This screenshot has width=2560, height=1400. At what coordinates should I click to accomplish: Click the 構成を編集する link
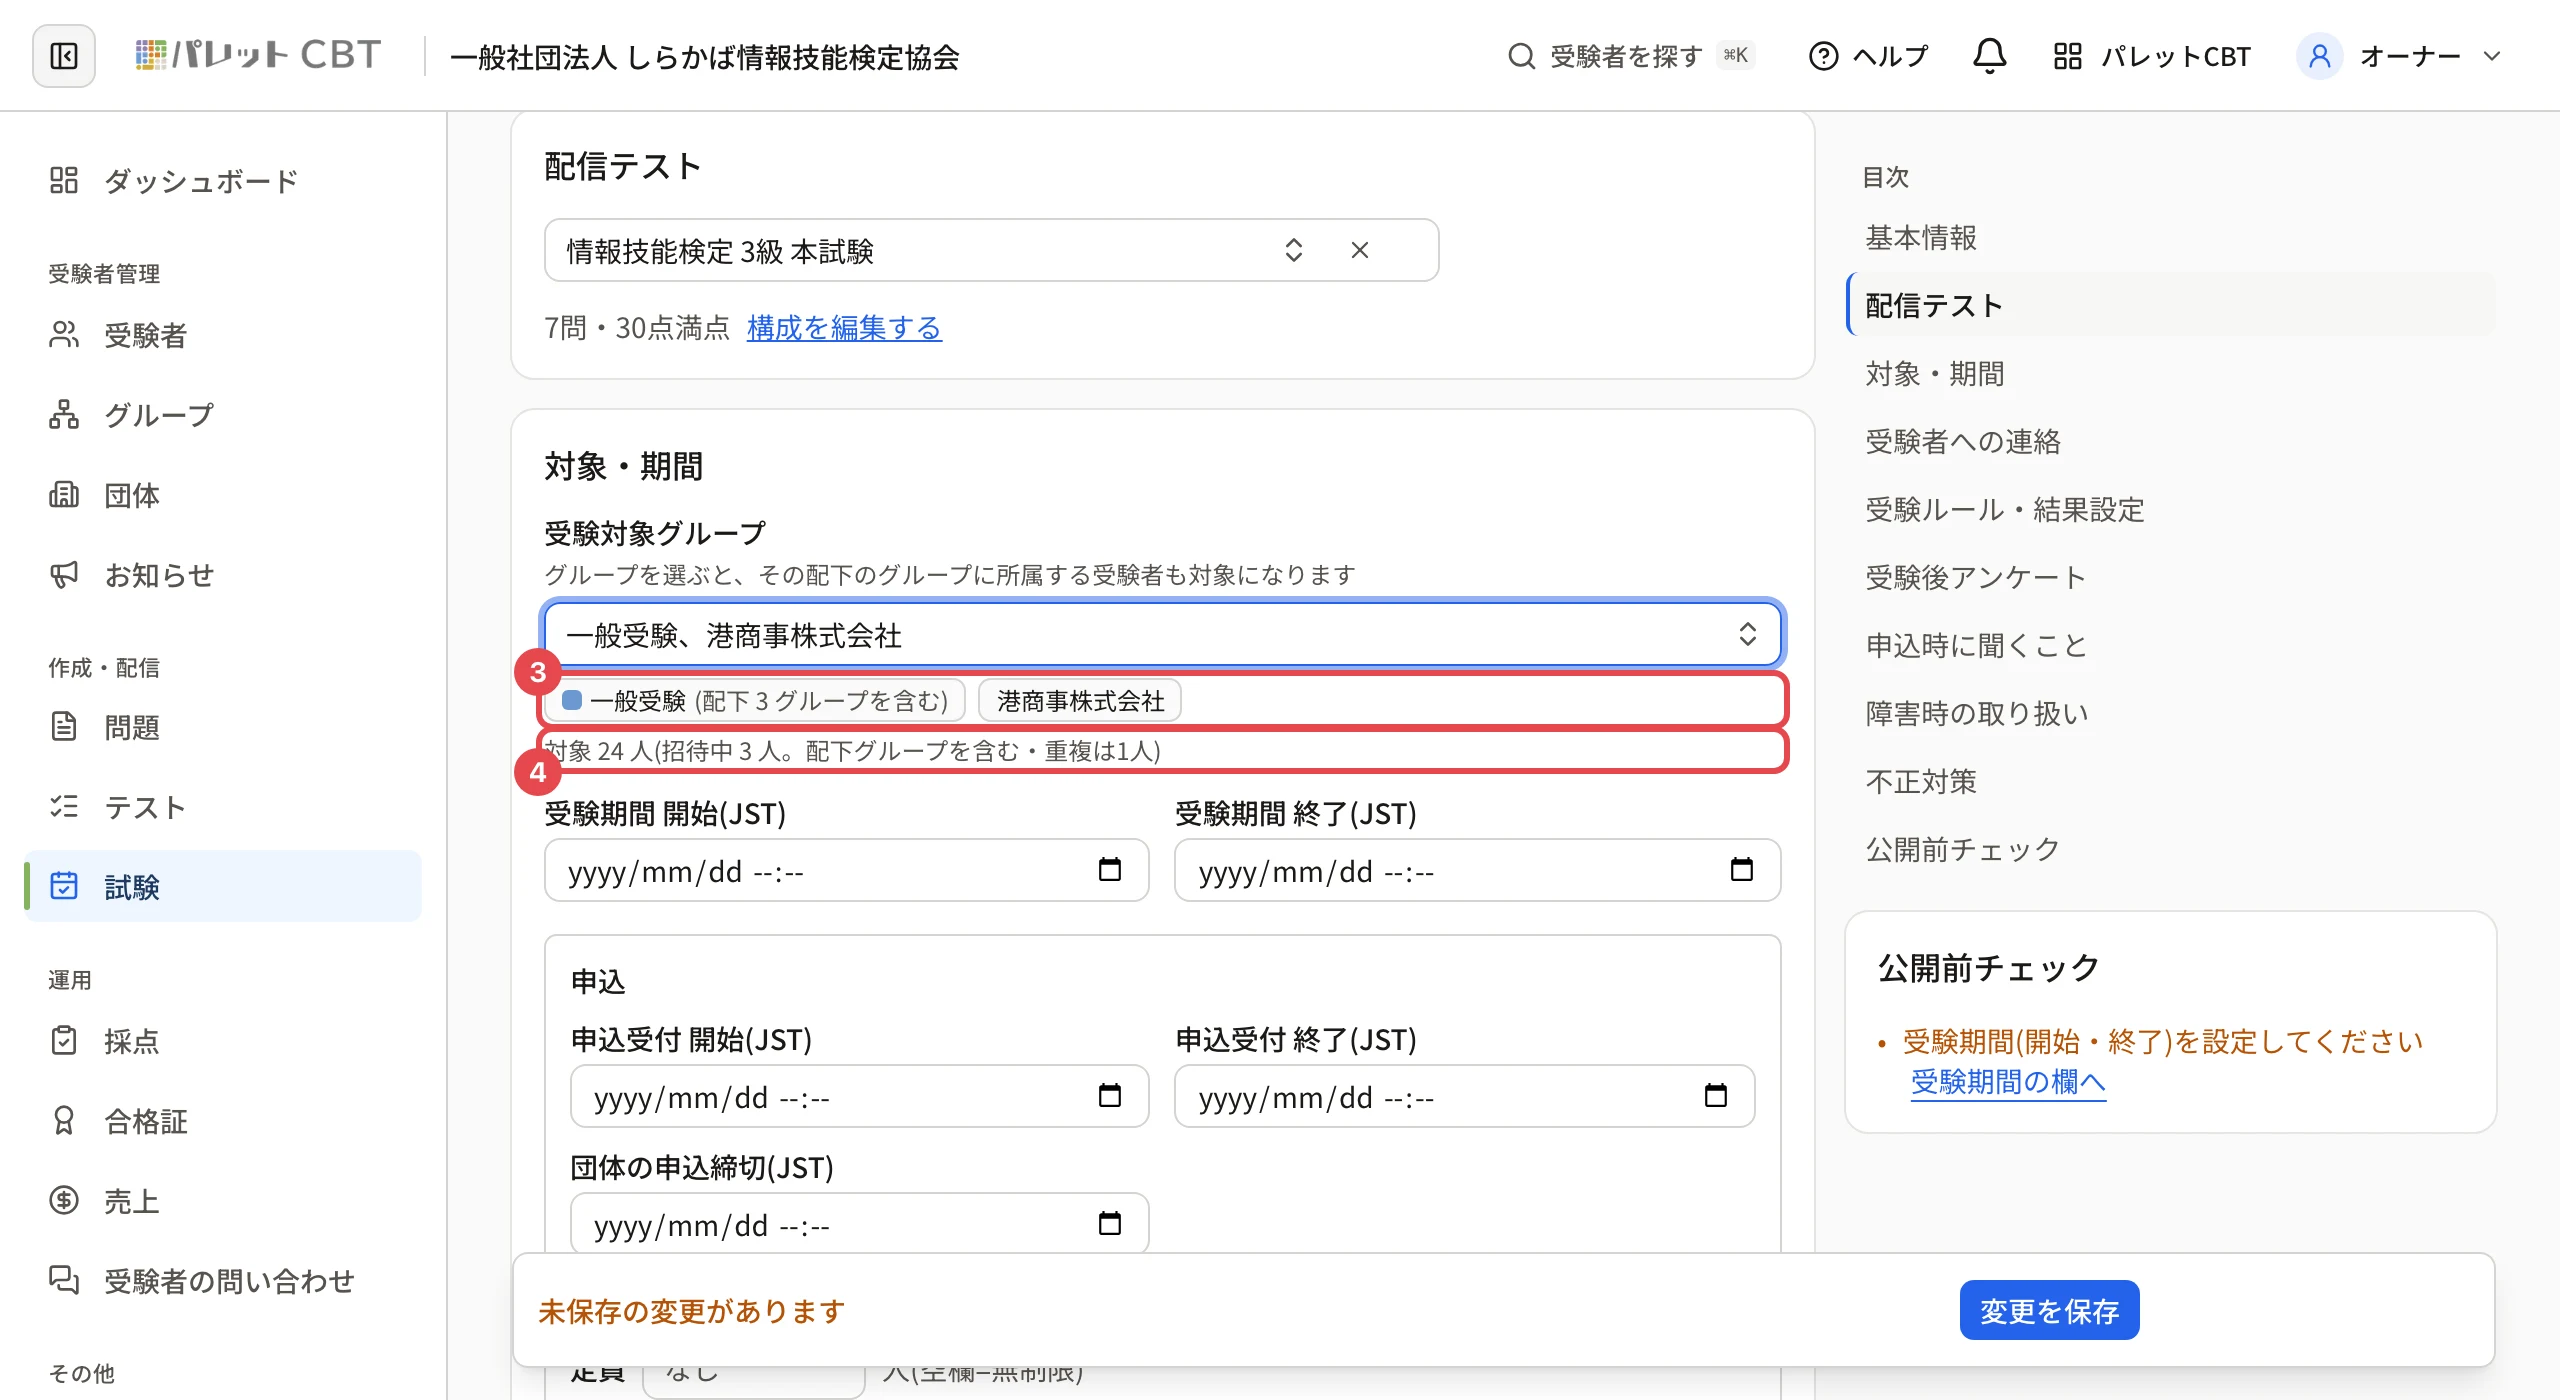(844, 328)
